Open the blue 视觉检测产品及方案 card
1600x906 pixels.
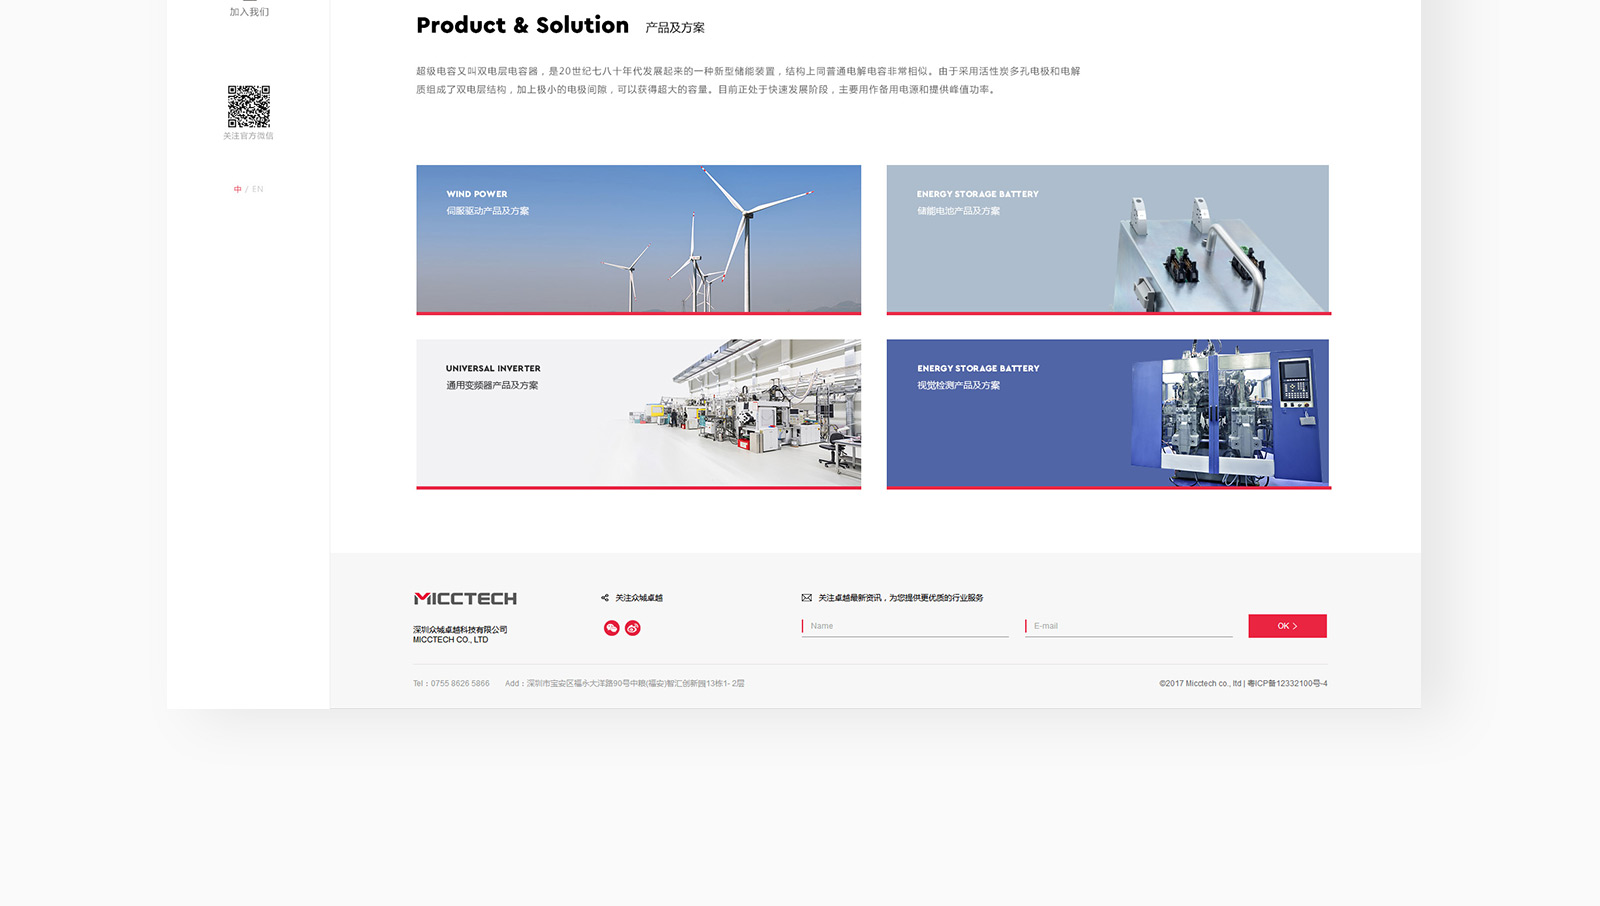coord(1108,413)
